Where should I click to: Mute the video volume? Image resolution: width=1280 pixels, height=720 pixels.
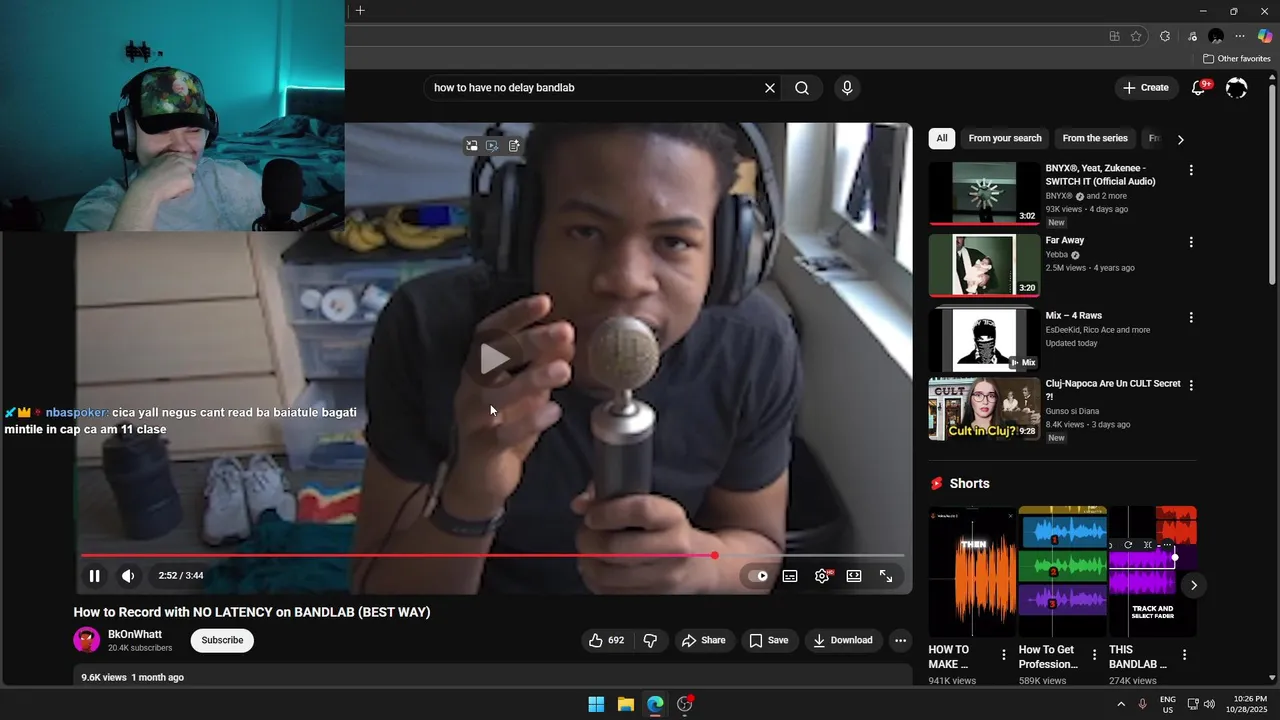point(128,576)
